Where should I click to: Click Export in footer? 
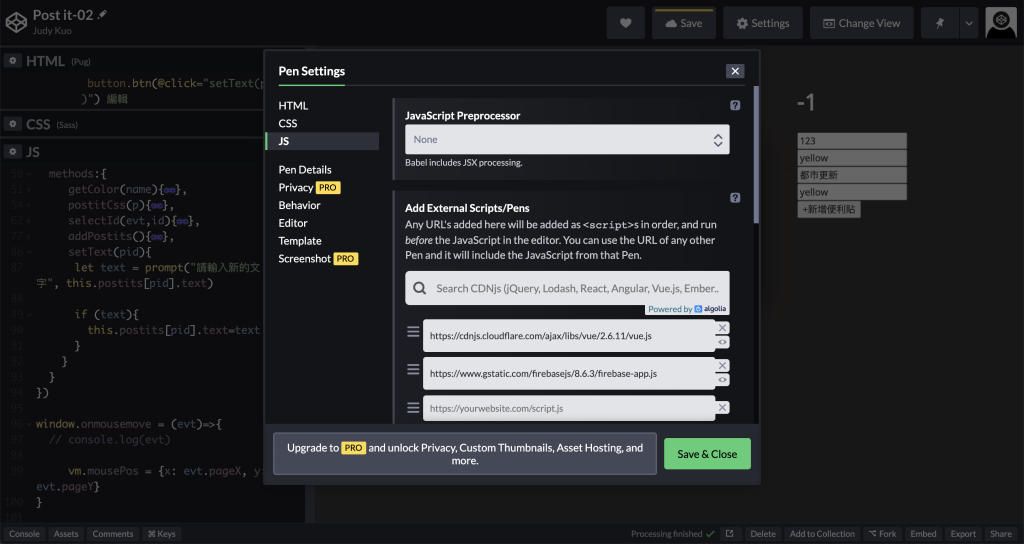[x=963, y=534]
